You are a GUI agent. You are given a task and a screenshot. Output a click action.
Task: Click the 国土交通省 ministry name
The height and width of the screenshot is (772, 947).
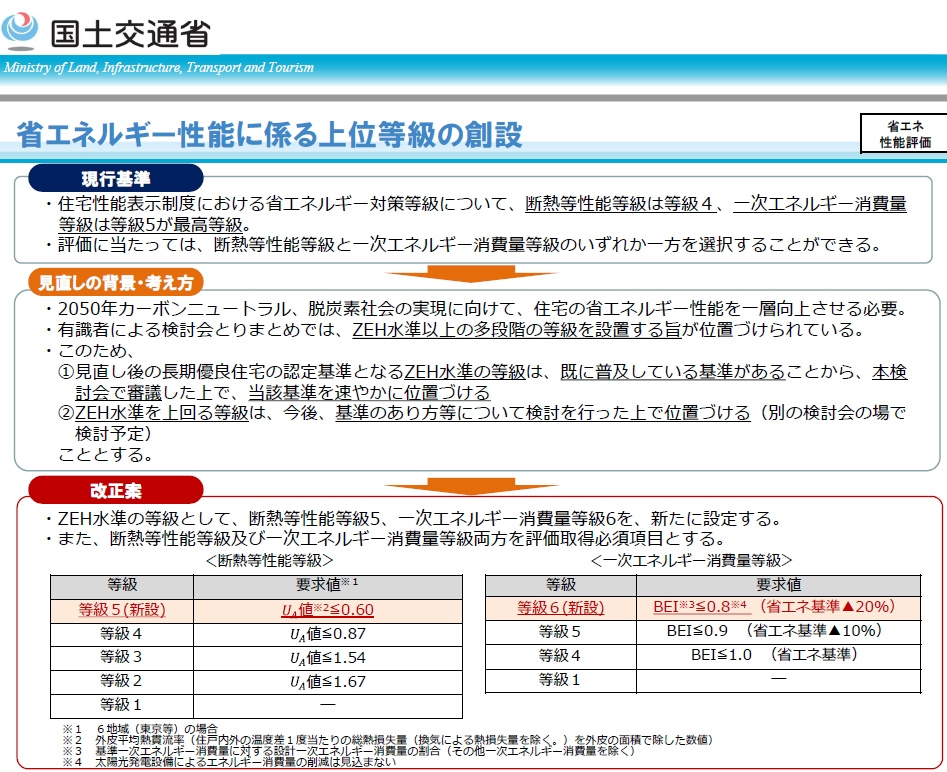tap(130, 32)
